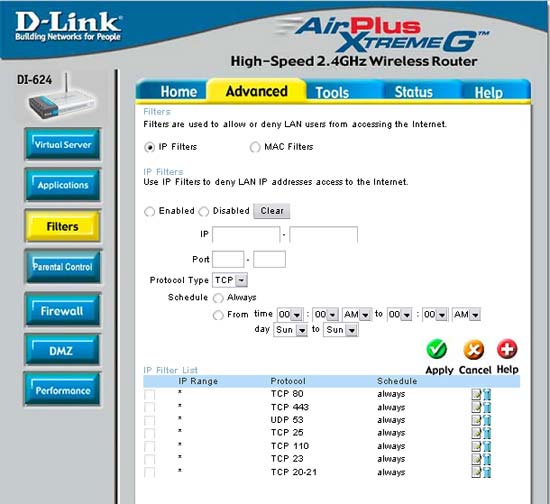Click the red Help plus icon
The width and height of the screenshot is (550, 504).
click(507, 349)
